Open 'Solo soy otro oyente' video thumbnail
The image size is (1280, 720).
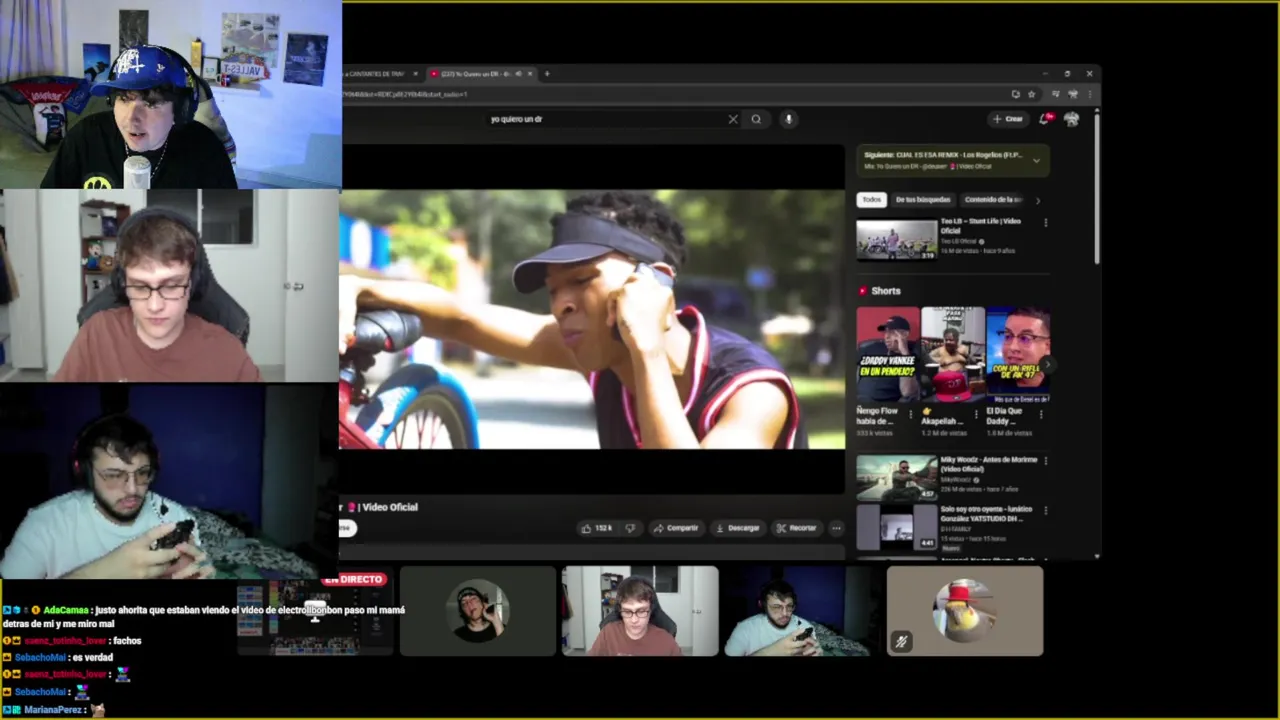897,527
